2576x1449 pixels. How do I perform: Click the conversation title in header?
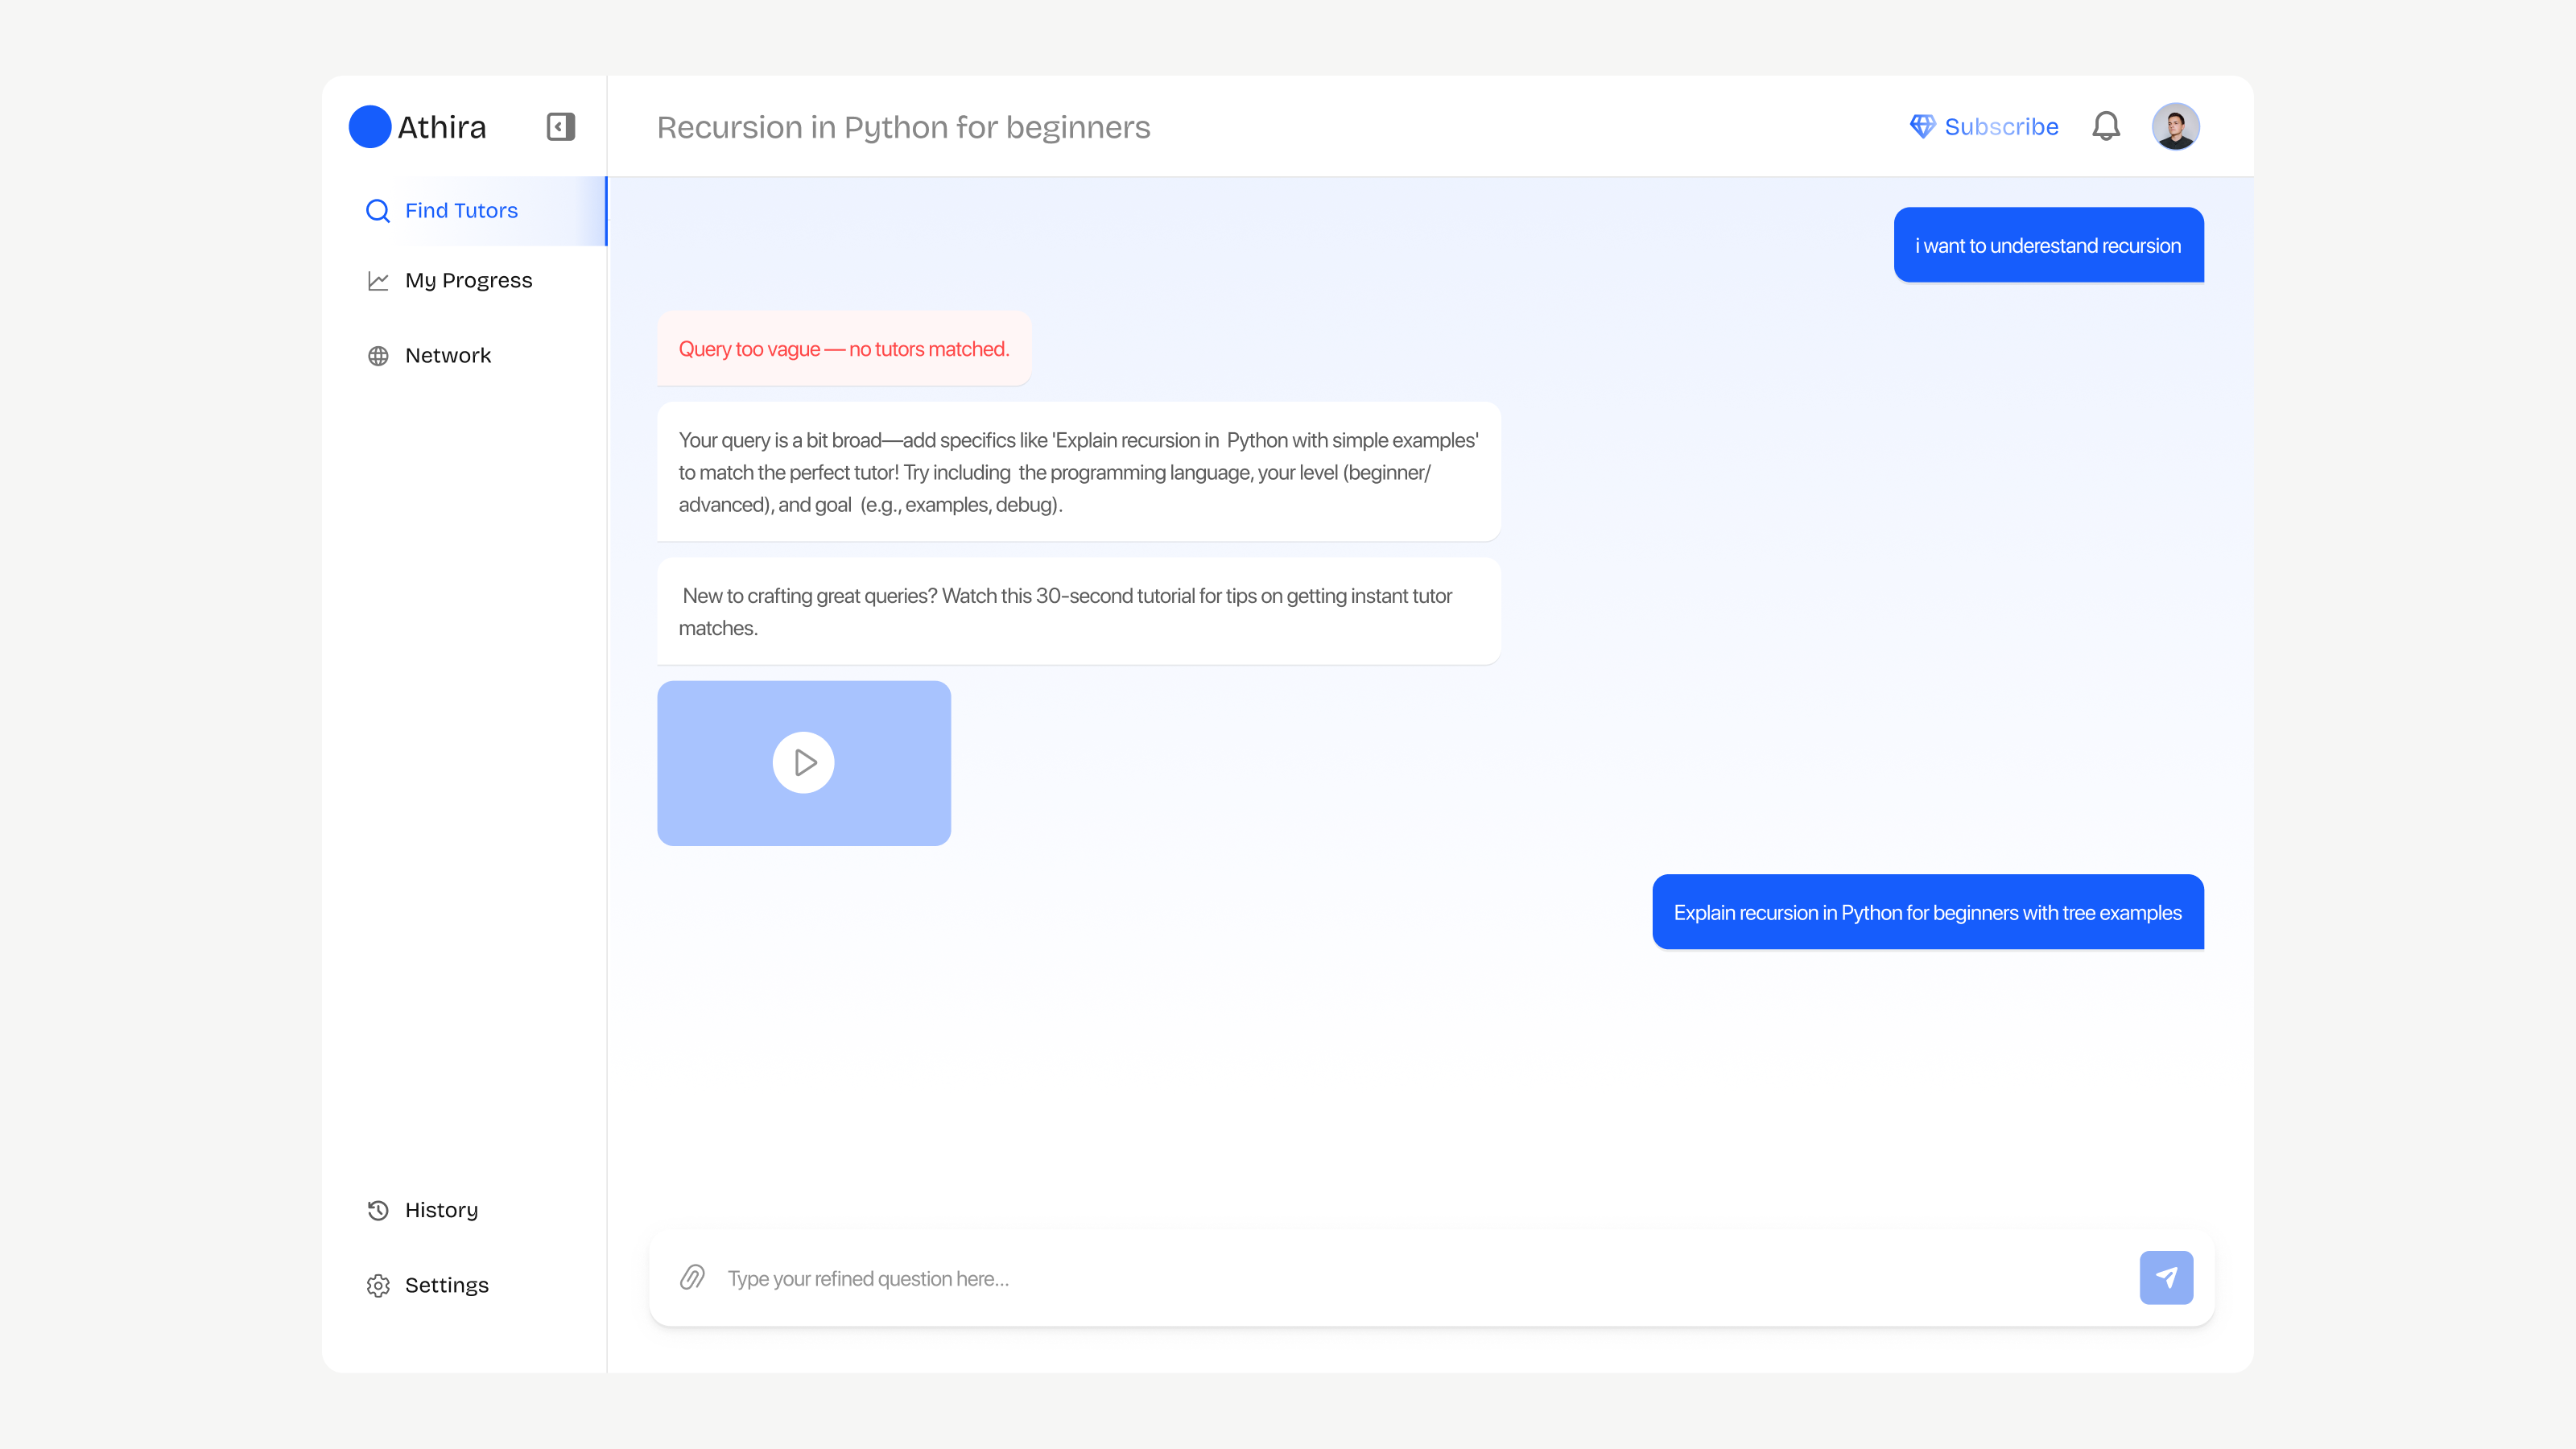(x=903, y=127)
